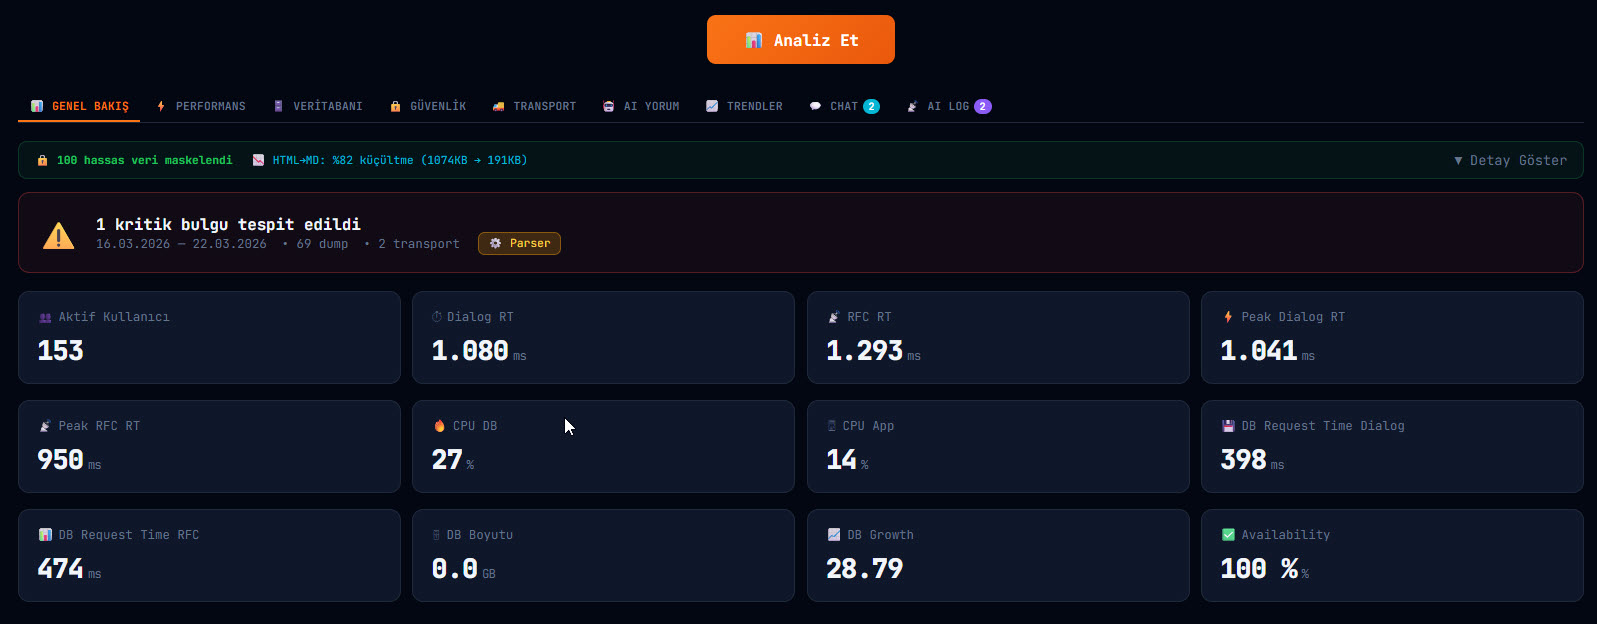Expand details with Detay Göster

1510,160
